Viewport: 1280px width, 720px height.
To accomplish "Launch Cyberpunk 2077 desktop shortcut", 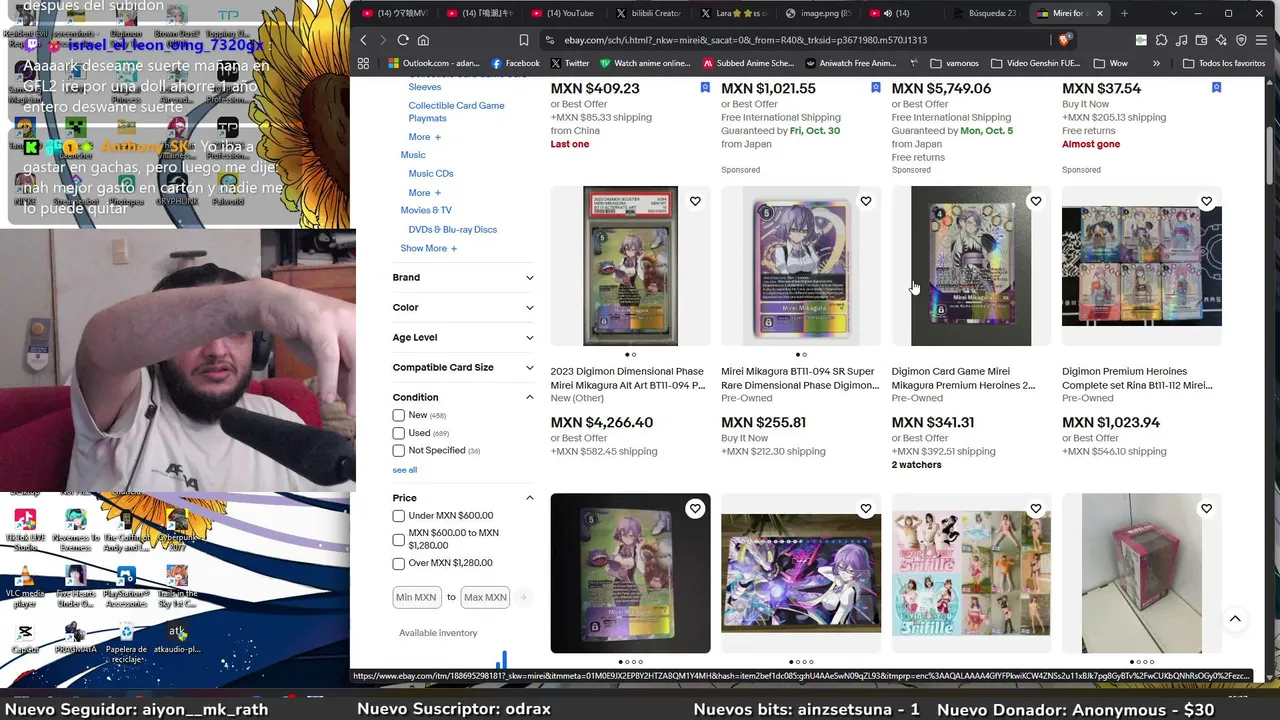I will click(x=178, y=530).
